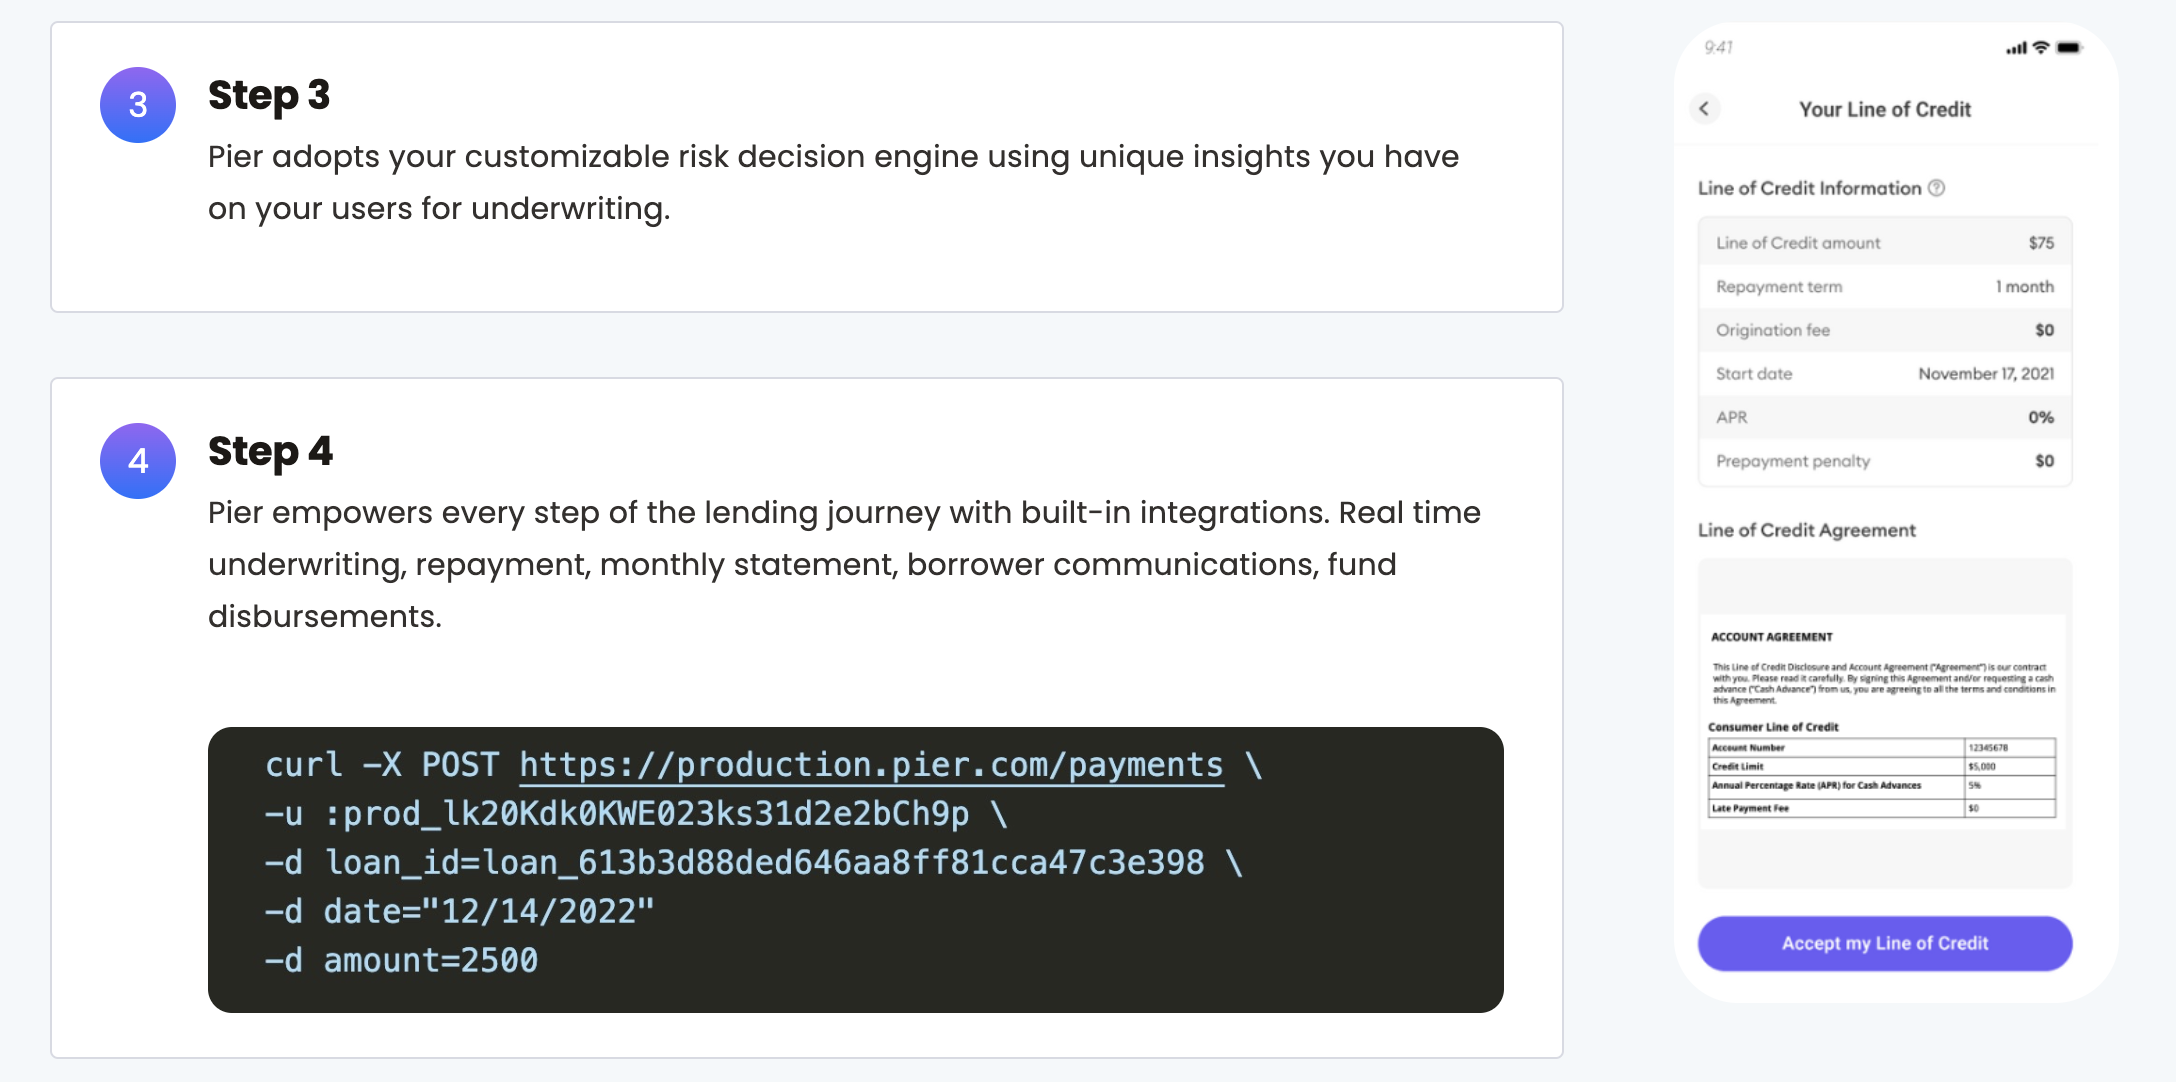Click the Repayment term row
This screenshot has height=1082, width=2176.
click(1884, 287)
